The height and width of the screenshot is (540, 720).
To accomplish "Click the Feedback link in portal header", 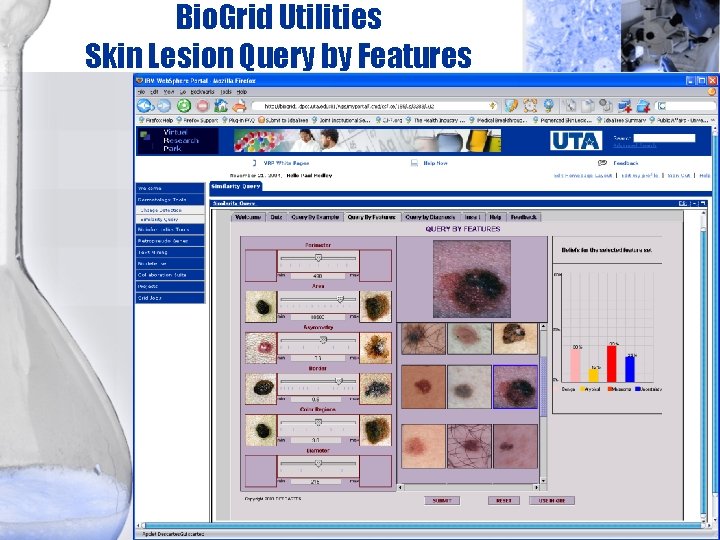I will pos(626,163).
